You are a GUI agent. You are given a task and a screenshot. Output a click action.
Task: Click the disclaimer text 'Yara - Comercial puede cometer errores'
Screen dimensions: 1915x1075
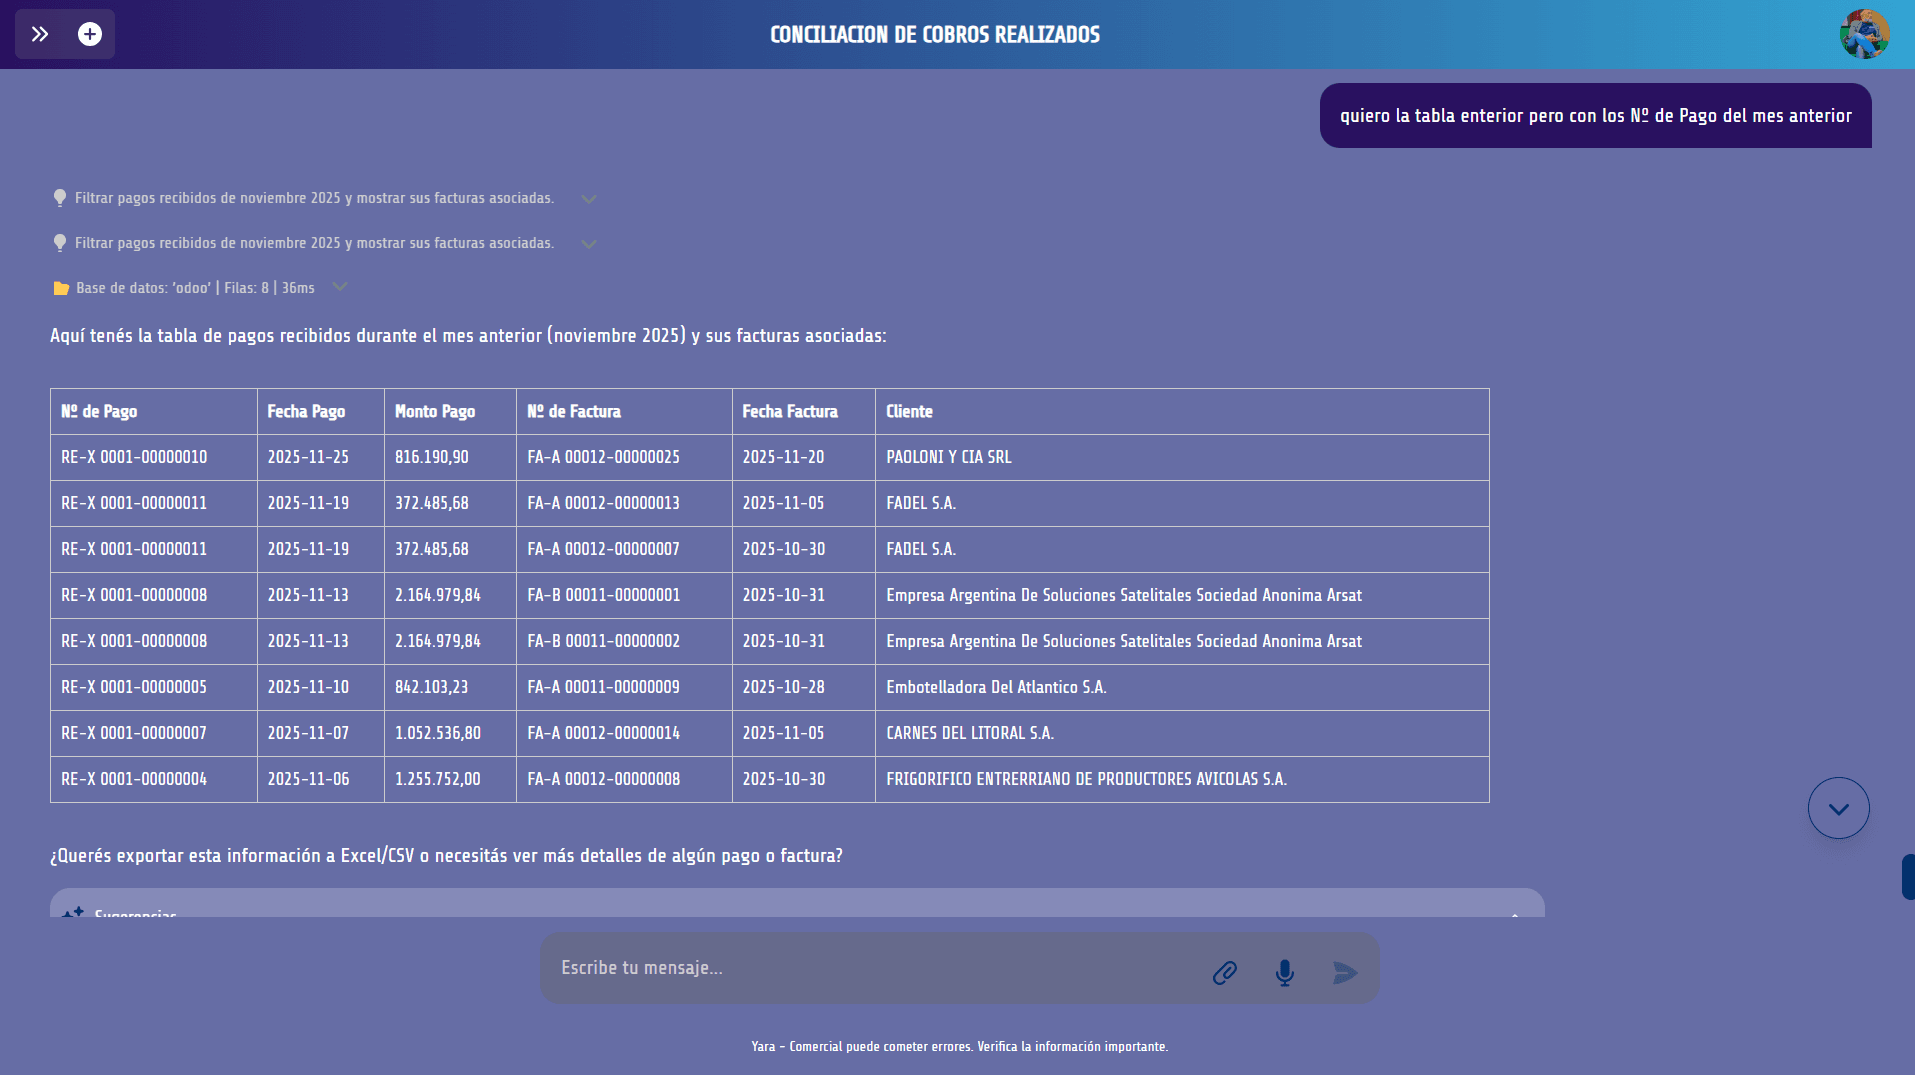[x=862, y=1047]
